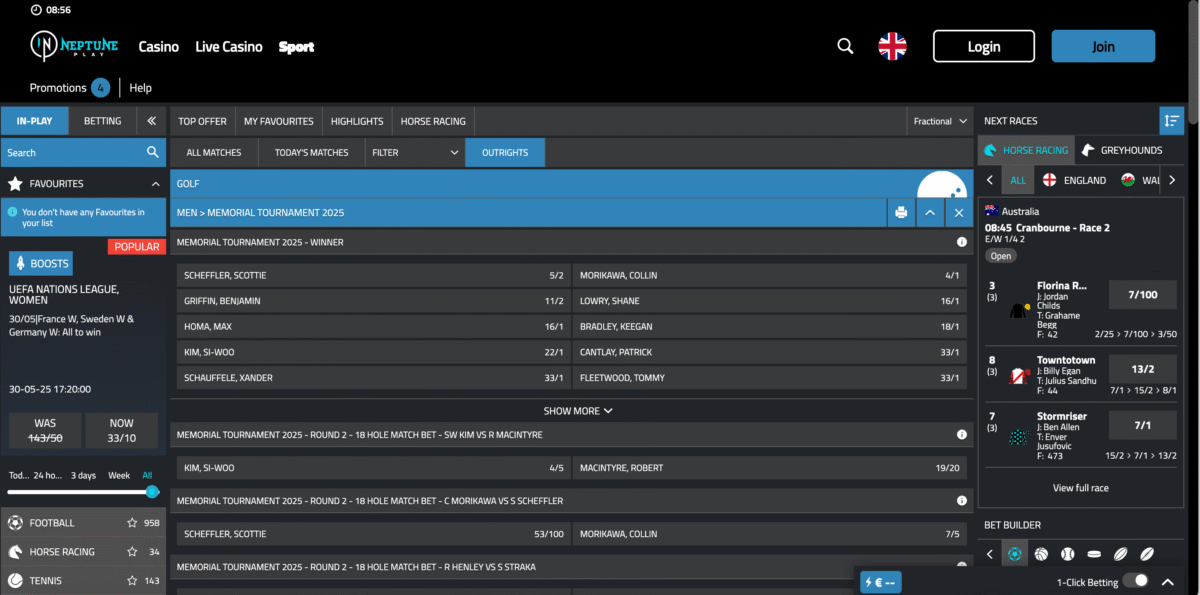The height and width of the screenshot is (595, 1200).
Task: Favourite Football using its star
Action: 132,523
